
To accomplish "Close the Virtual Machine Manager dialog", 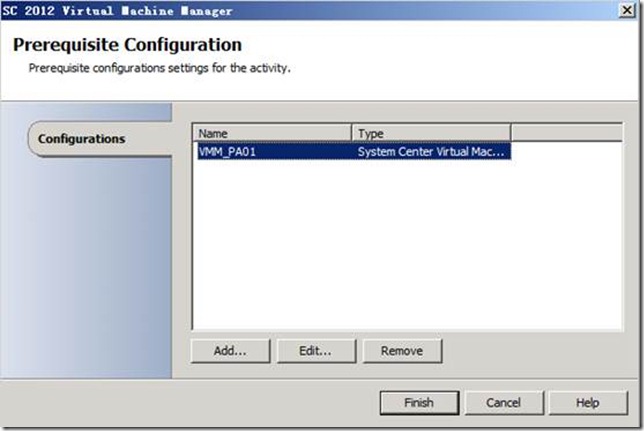I will pos(627,10).
